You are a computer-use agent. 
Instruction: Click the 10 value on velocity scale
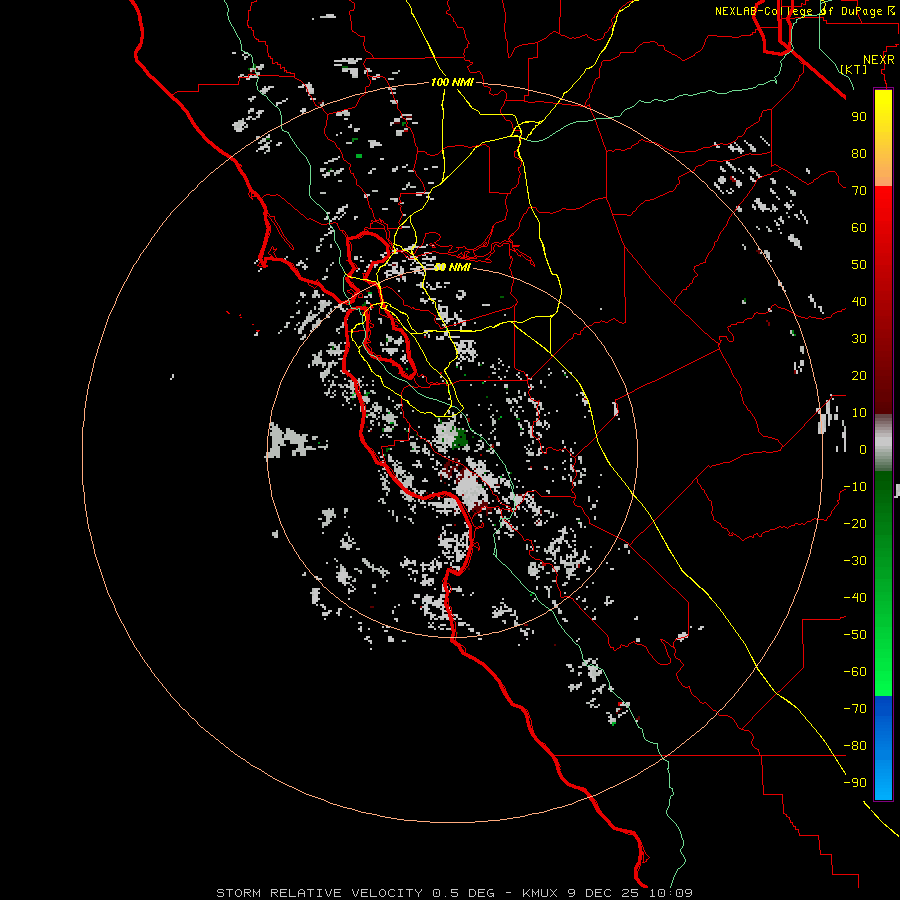pyautogui.click(x=859, y=413)
